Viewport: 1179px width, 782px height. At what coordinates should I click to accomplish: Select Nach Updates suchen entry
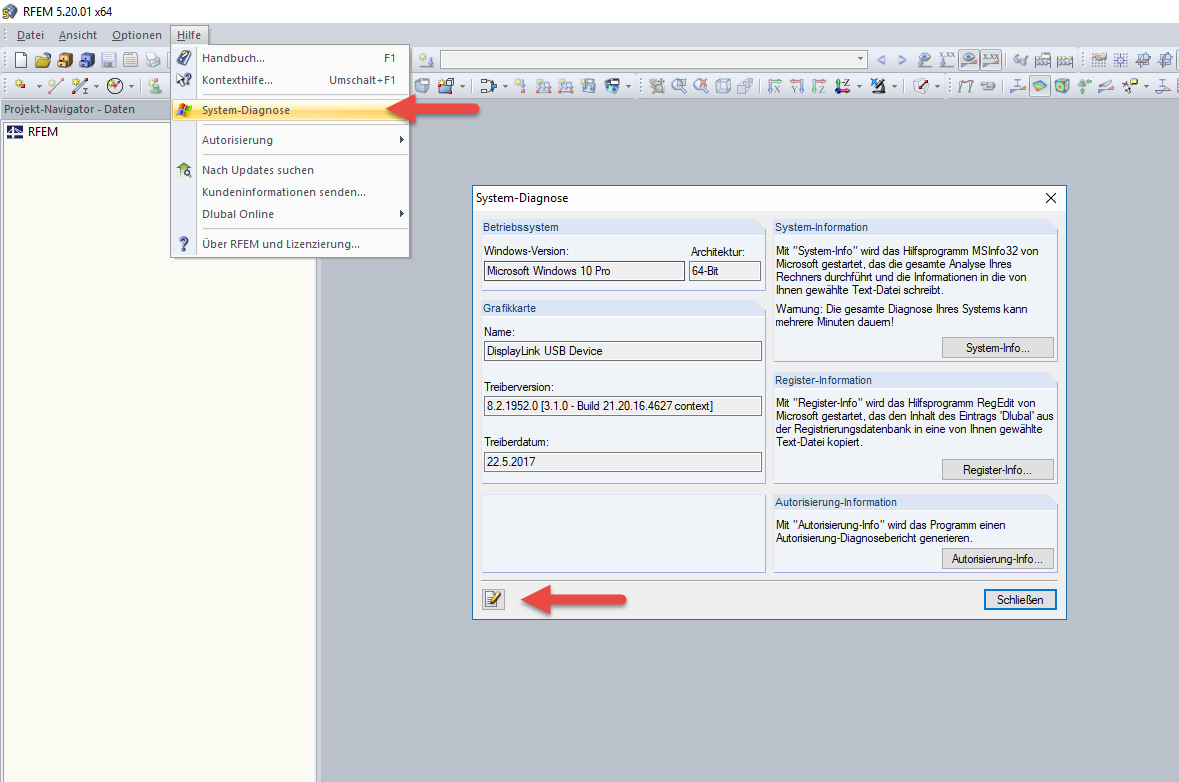(x=290, y=170)
